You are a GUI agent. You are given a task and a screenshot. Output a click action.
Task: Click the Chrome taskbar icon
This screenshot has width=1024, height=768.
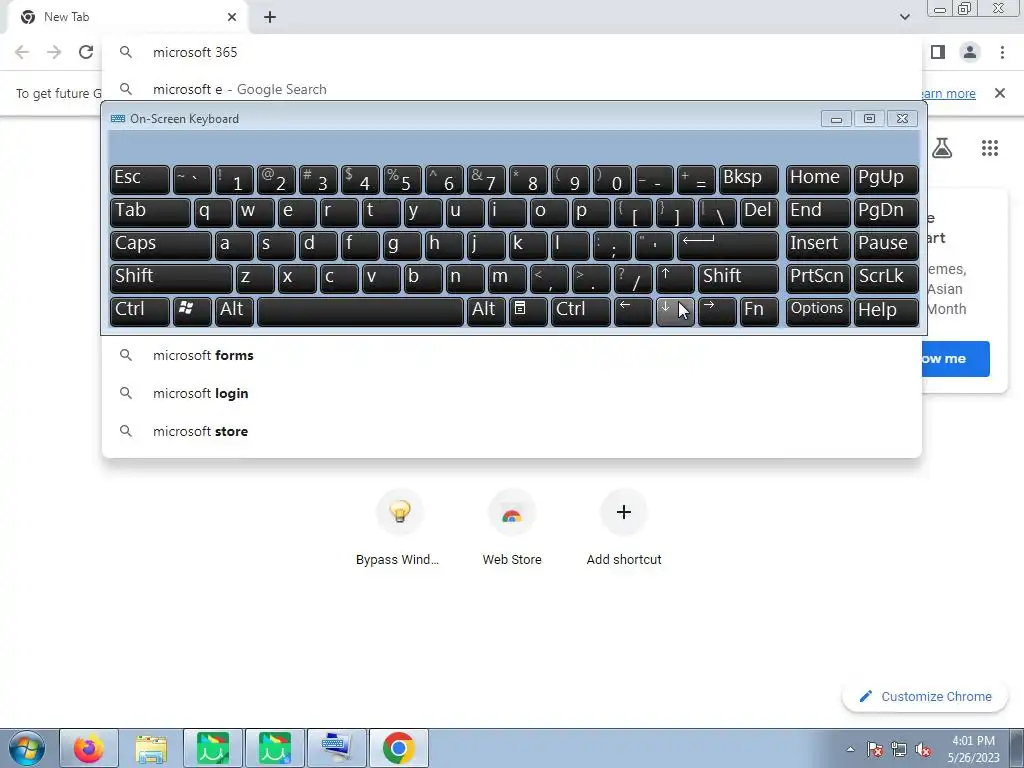tap(399, 748)
